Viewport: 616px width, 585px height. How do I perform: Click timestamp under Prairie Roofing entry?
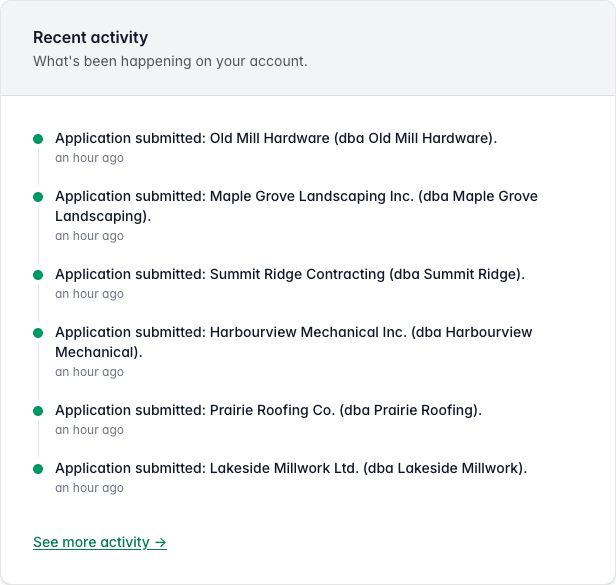tap(89, 430)
